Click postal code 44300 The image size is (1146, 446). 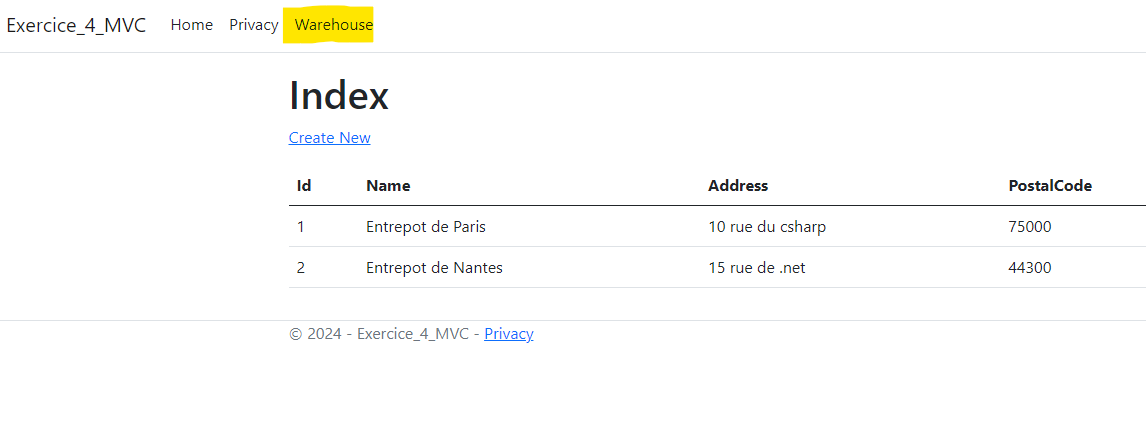(1030, 268)
